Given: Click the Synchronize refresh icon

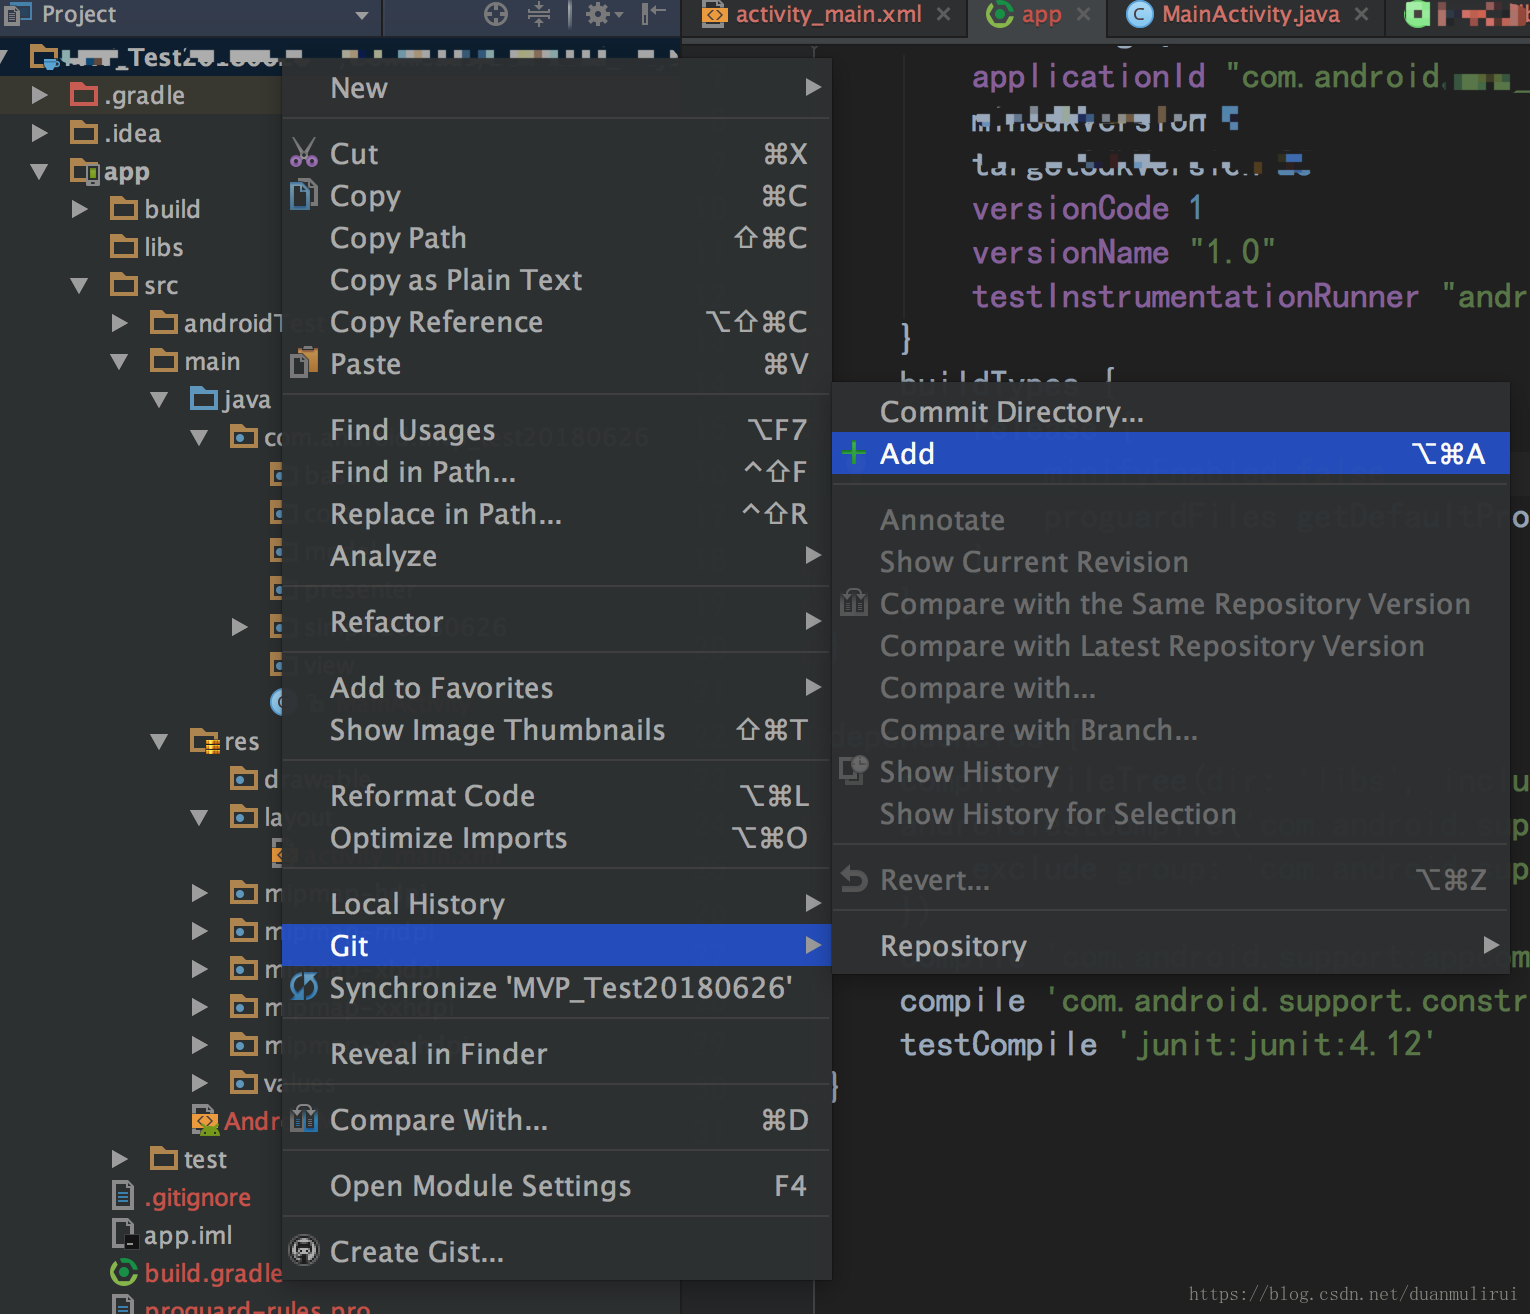Looking at the screenshot, I should [304, 987].
